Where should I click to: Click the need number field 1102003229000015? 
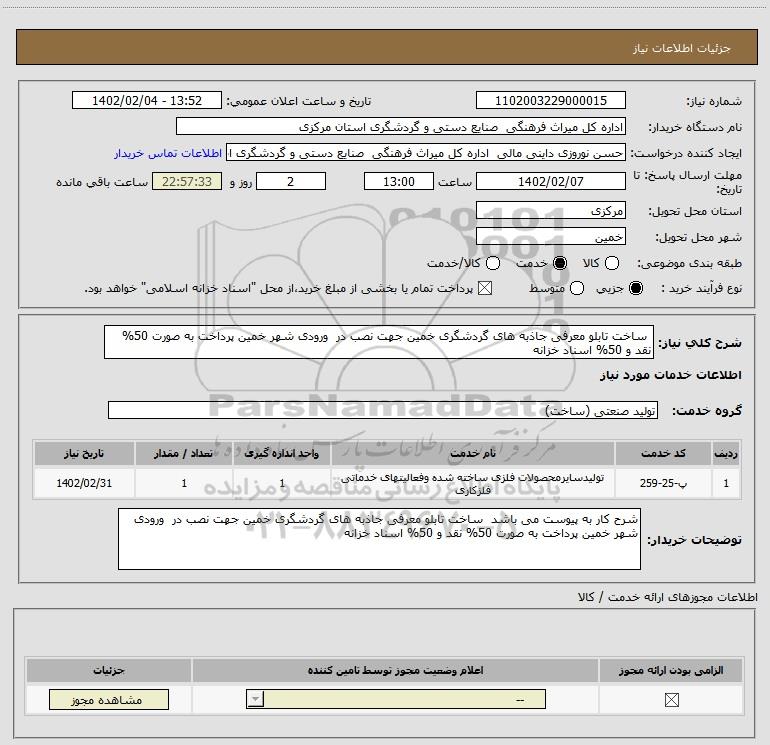(x=550, y=100)
